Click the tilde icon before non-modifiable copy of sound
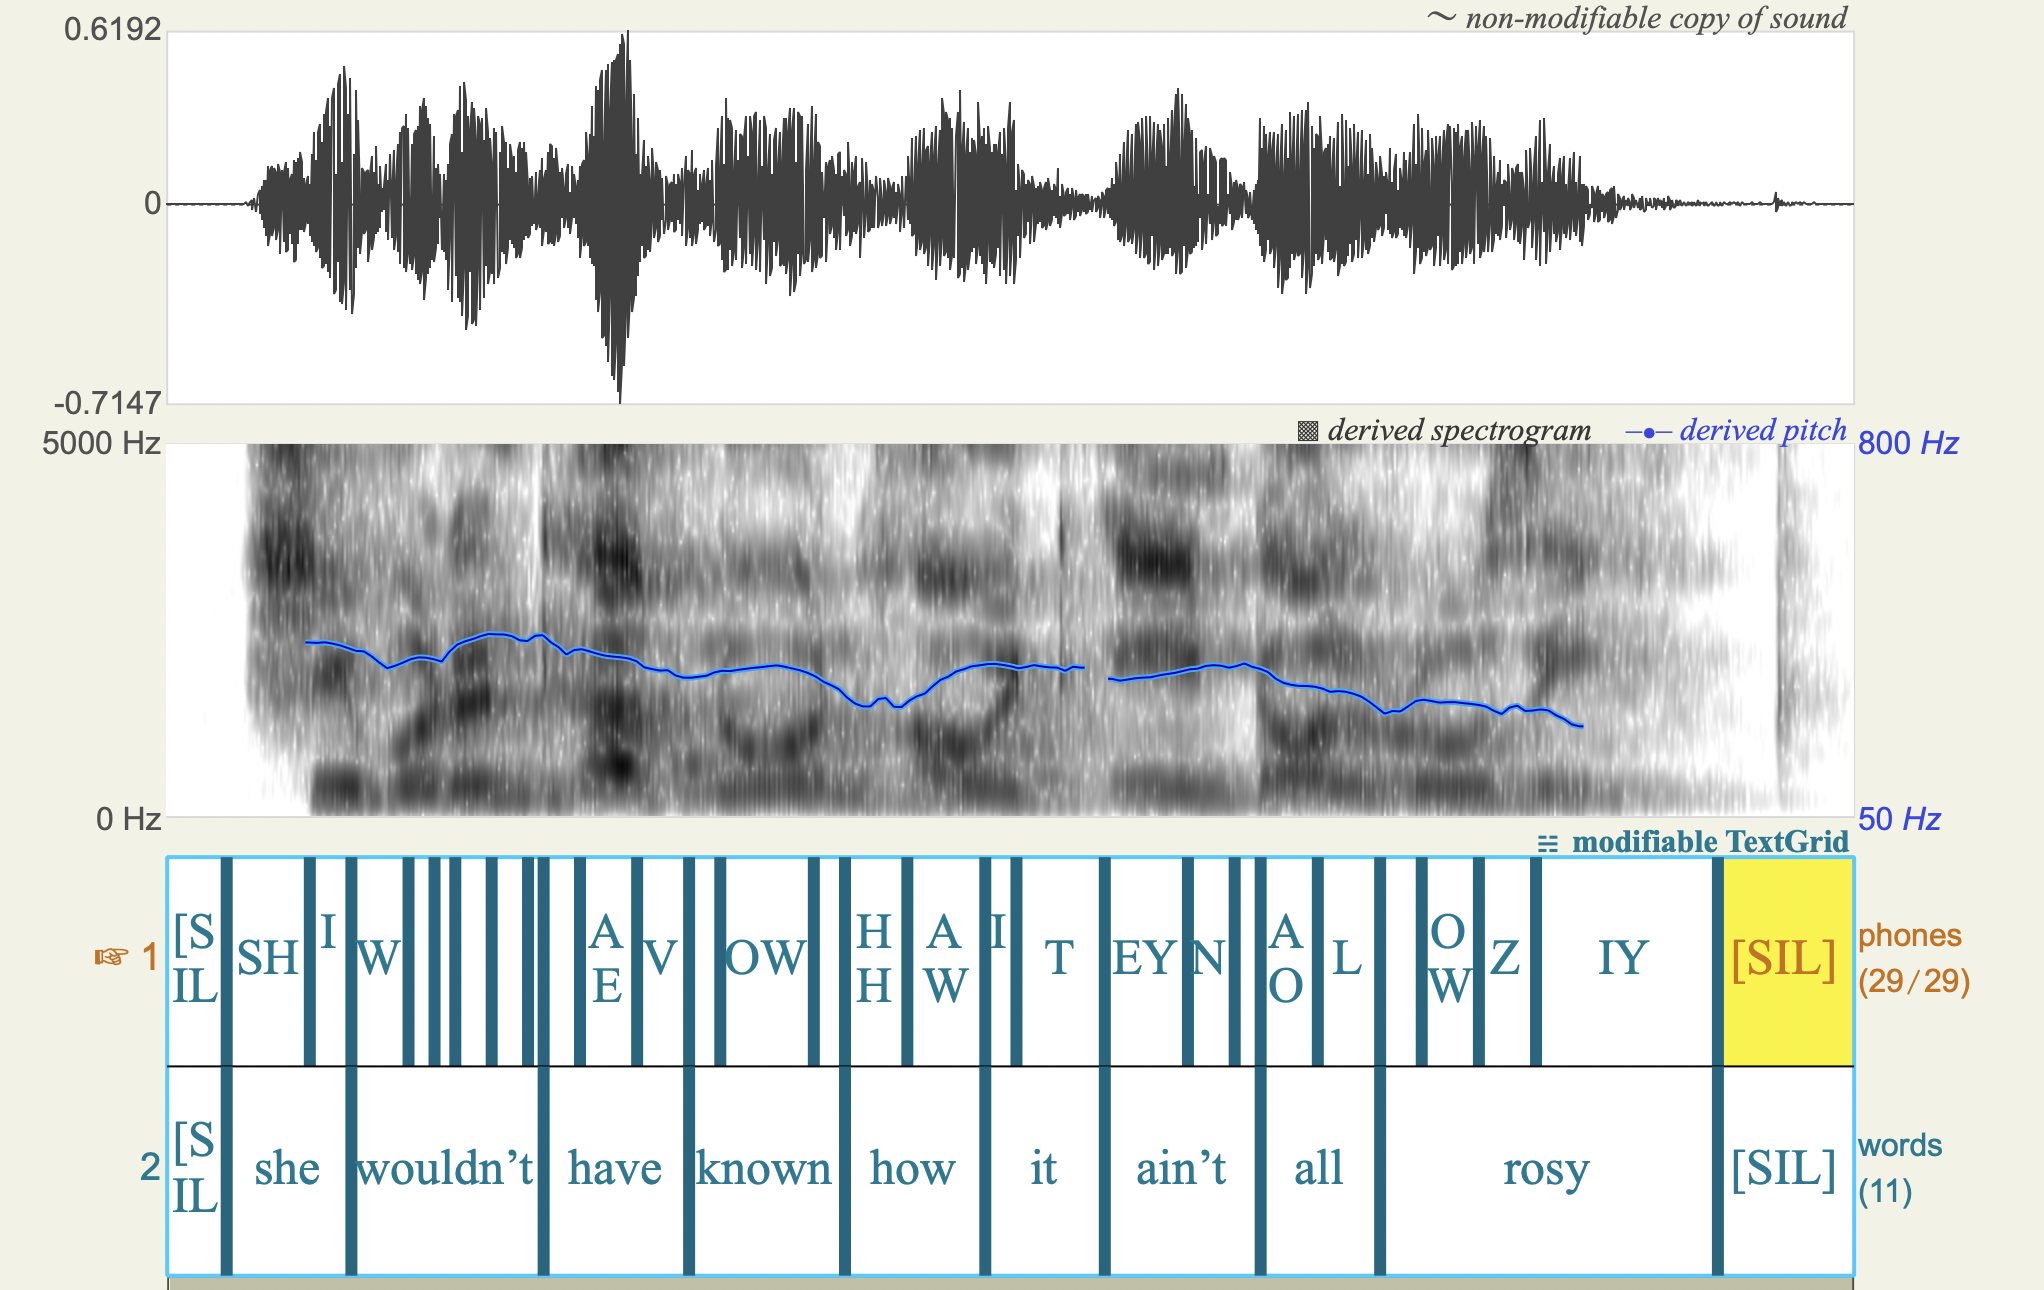2044x1290 pixels. (x=1440, y=17)
